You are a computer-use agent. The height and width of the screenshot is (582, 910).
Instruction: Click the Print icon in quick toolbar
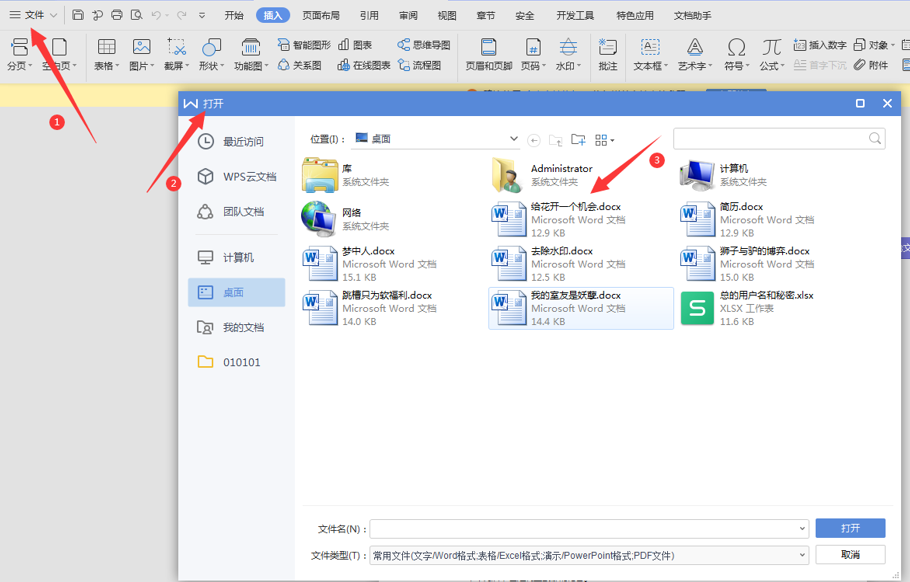[x=117, y=15]
